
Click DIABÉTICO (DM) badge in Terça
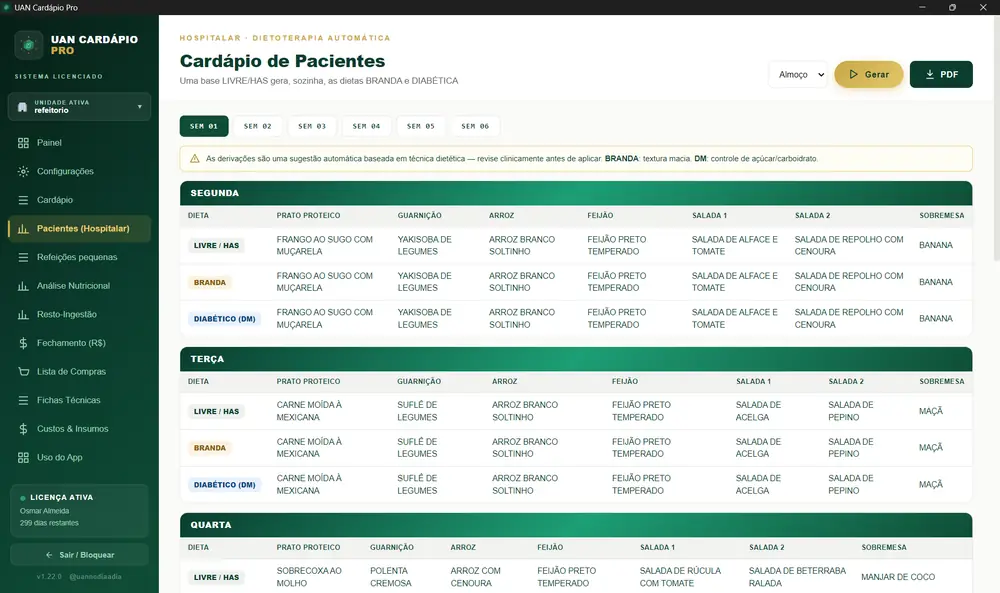point(224,485)
